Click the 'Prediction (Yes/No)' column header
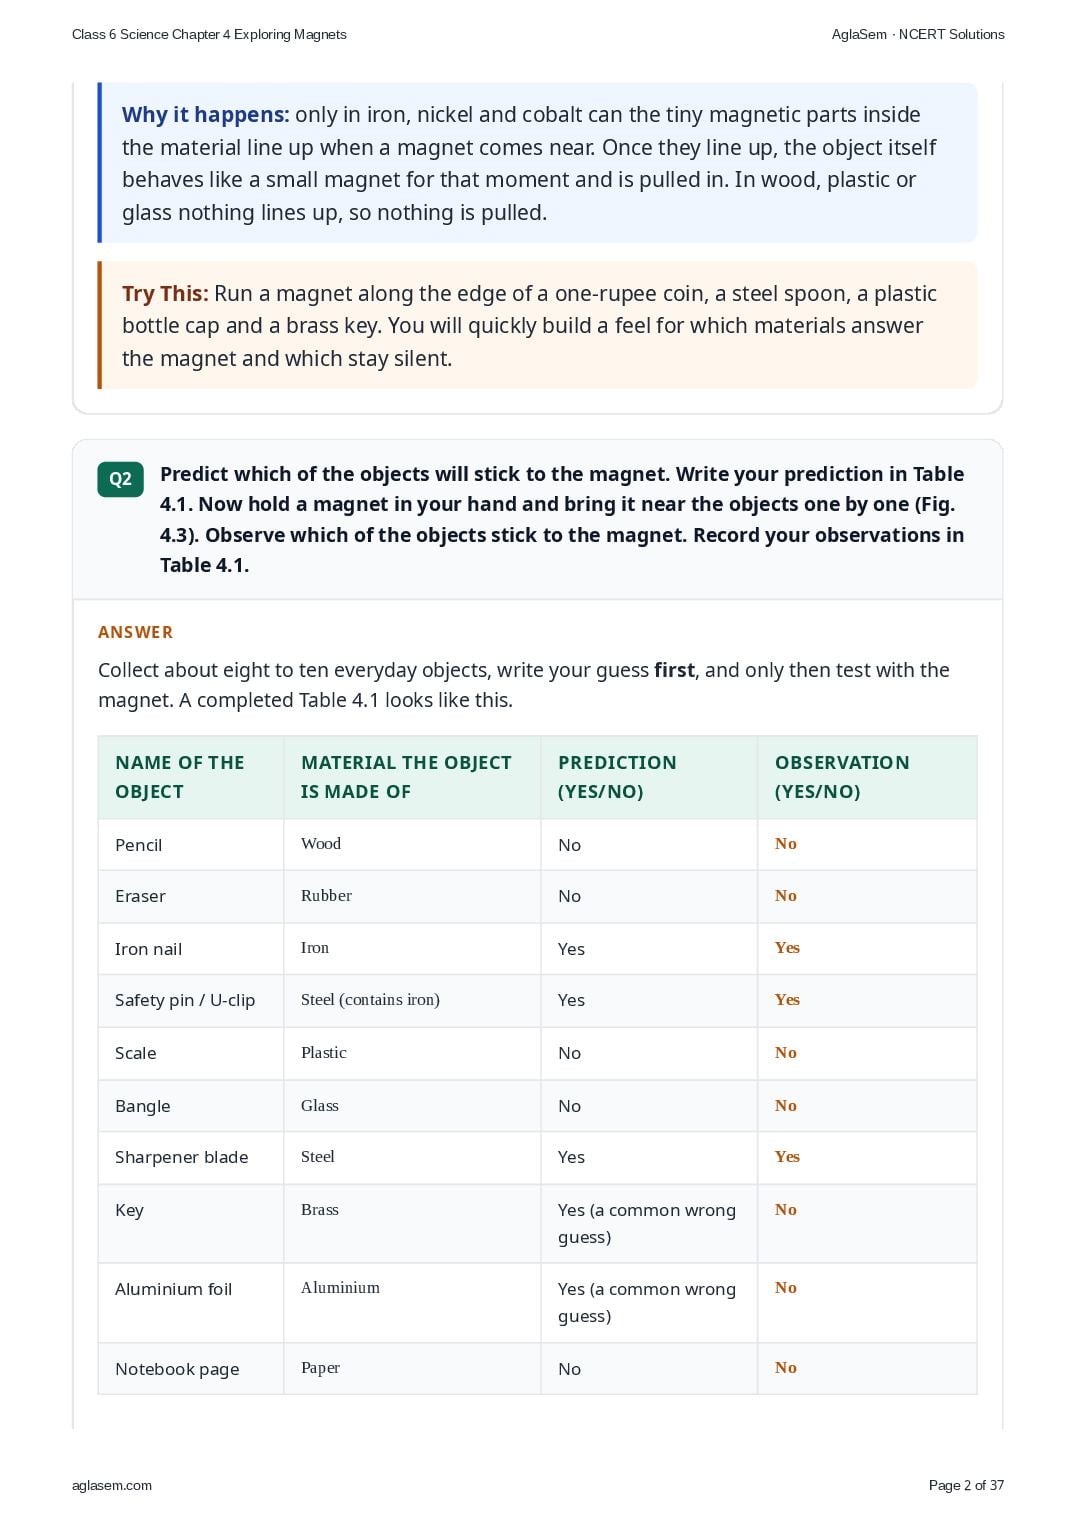1076x1522 pixels. coord(649,777)
